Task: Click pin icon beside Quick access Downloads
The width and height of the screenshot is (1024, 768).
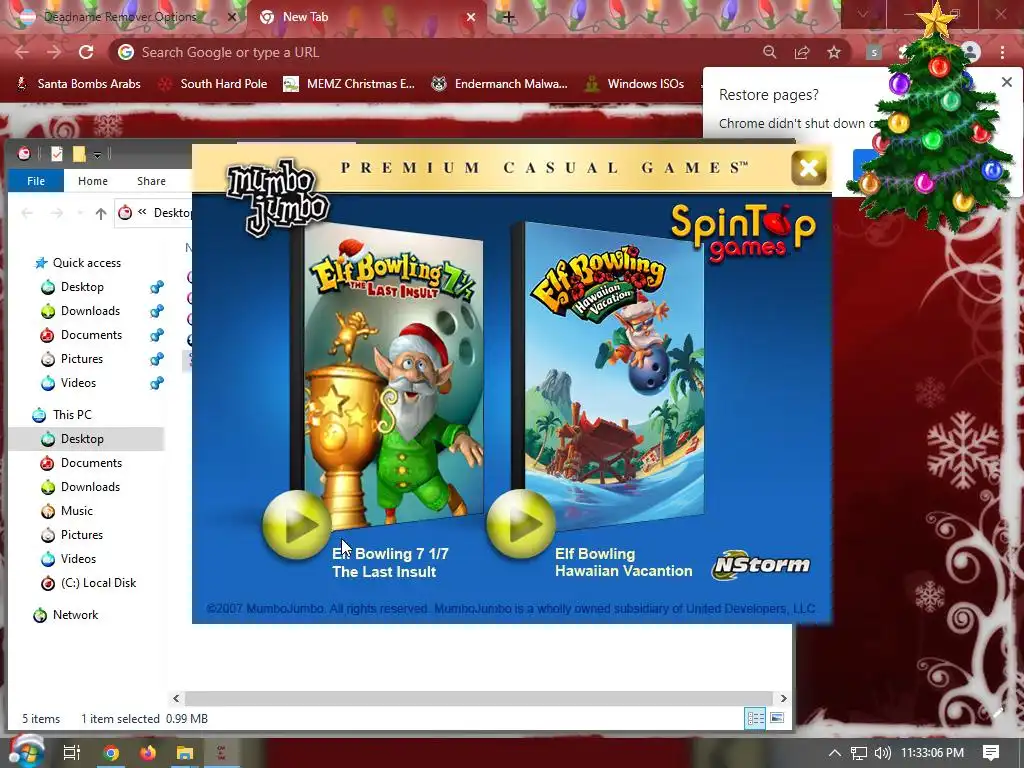Action: pos(157,311)
